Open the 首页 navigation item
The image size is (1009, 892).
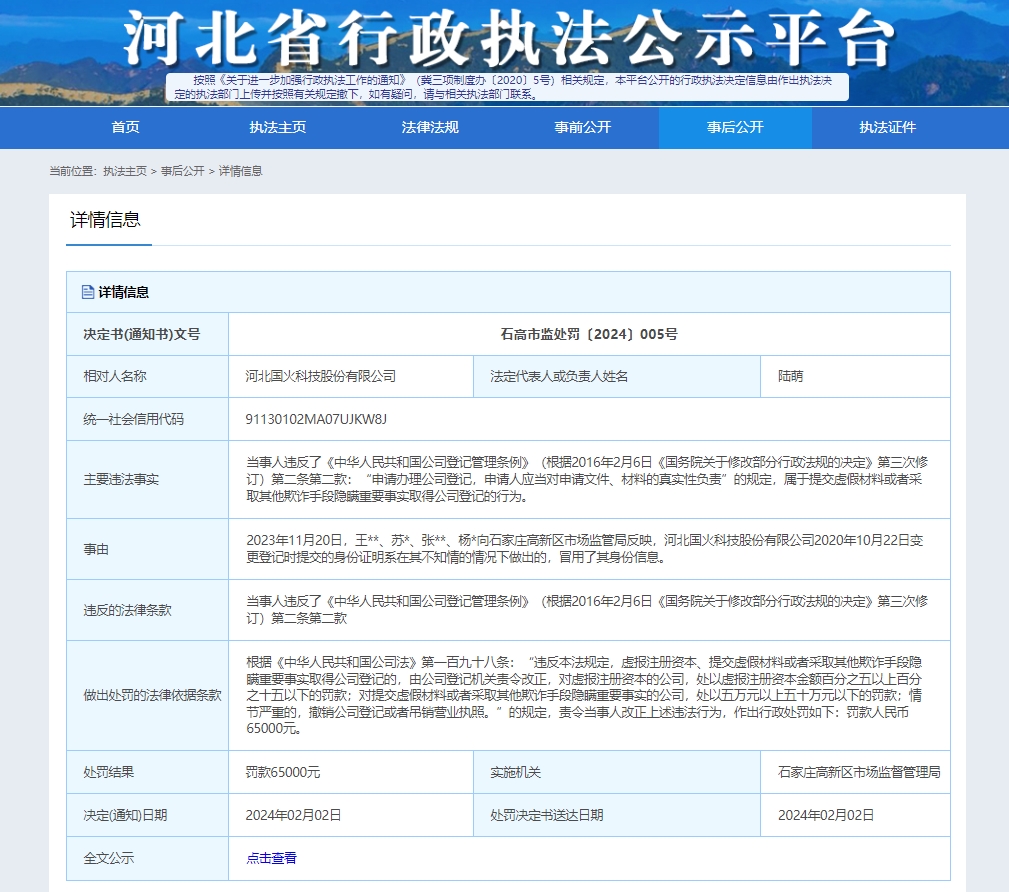pos(125,127)
